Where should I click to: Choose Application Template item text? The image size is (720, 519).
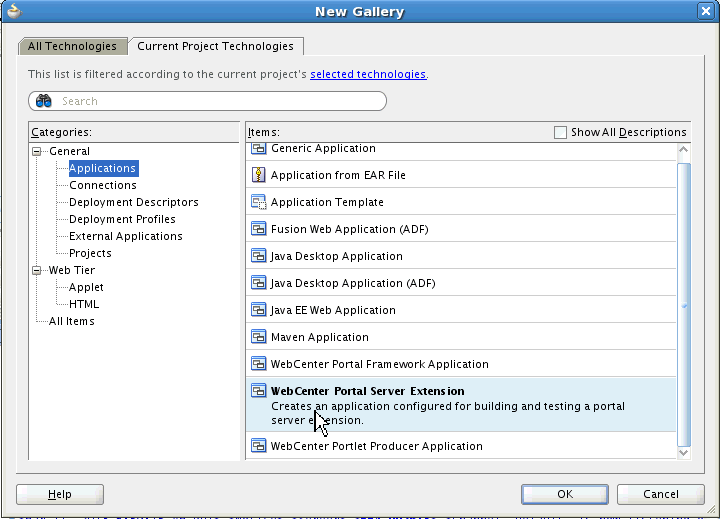327,202
